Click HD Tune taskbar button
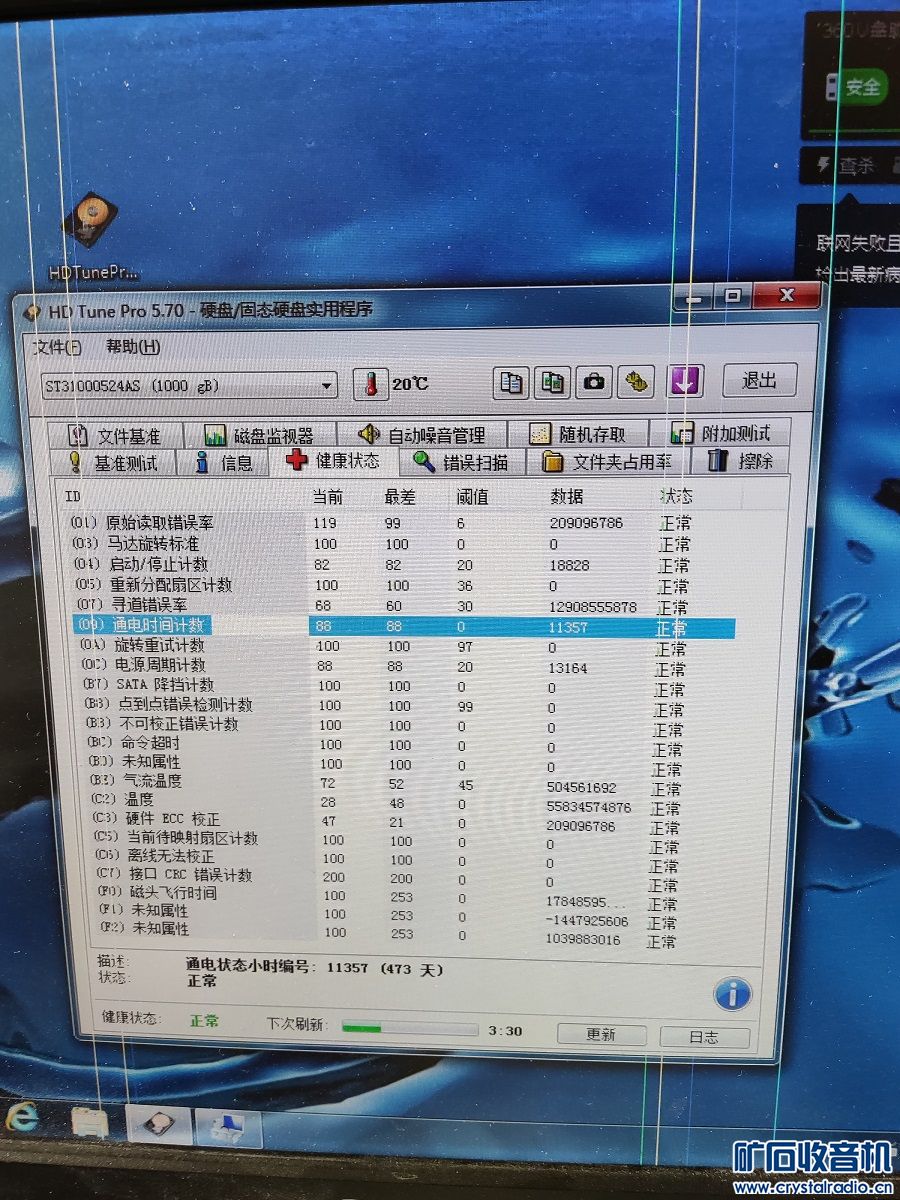 pyautogui.click(x=157, y=1125)
